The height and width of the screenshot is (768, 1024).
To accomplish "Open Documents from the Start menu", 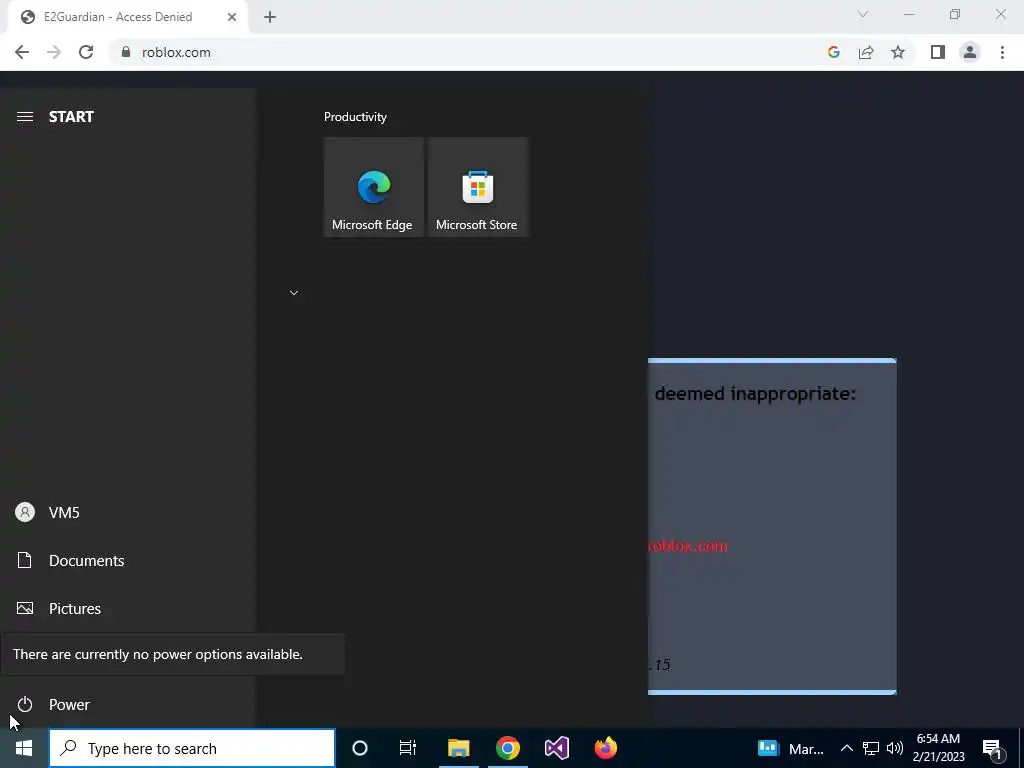I will tap(127, 560).
